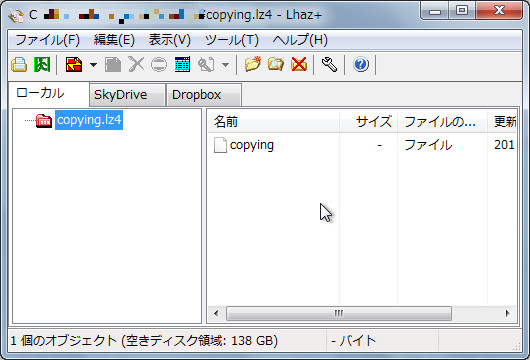Click the green compress icon in toolbar
The width and height of the screenshot is (530, 360).
(x=42, y=64)
